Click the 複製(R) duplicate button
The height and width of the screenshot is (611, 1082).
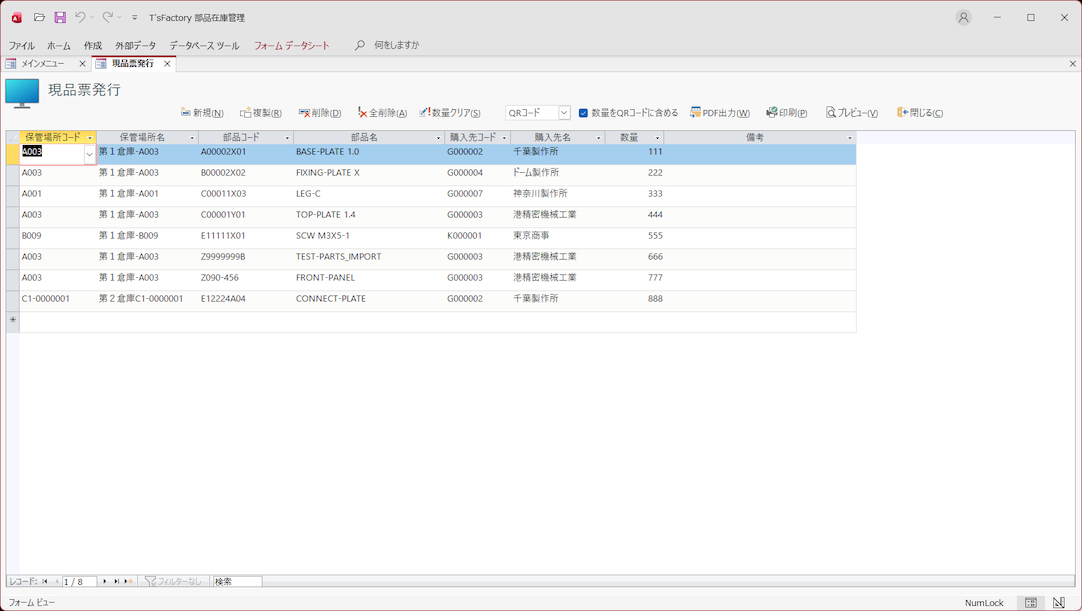pyautogui.click(x=261, y=113)
